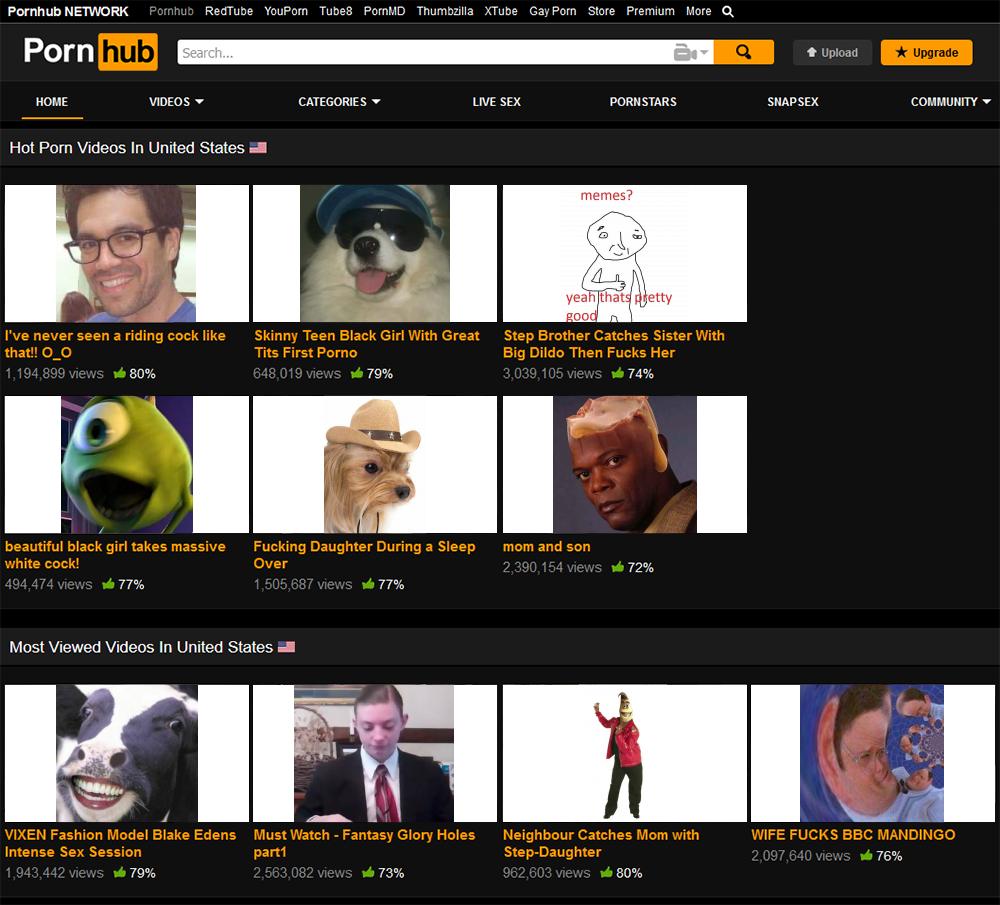The image size is (1000, 905).
Task: Expand the Videos dropdown menu
Action: click(x=176, y=101)
